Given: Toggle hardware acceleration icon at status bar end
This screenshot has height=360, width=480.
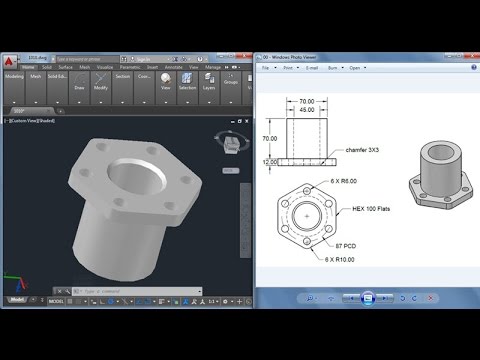Looking at the screenshot, I should (x=249, y=302).
